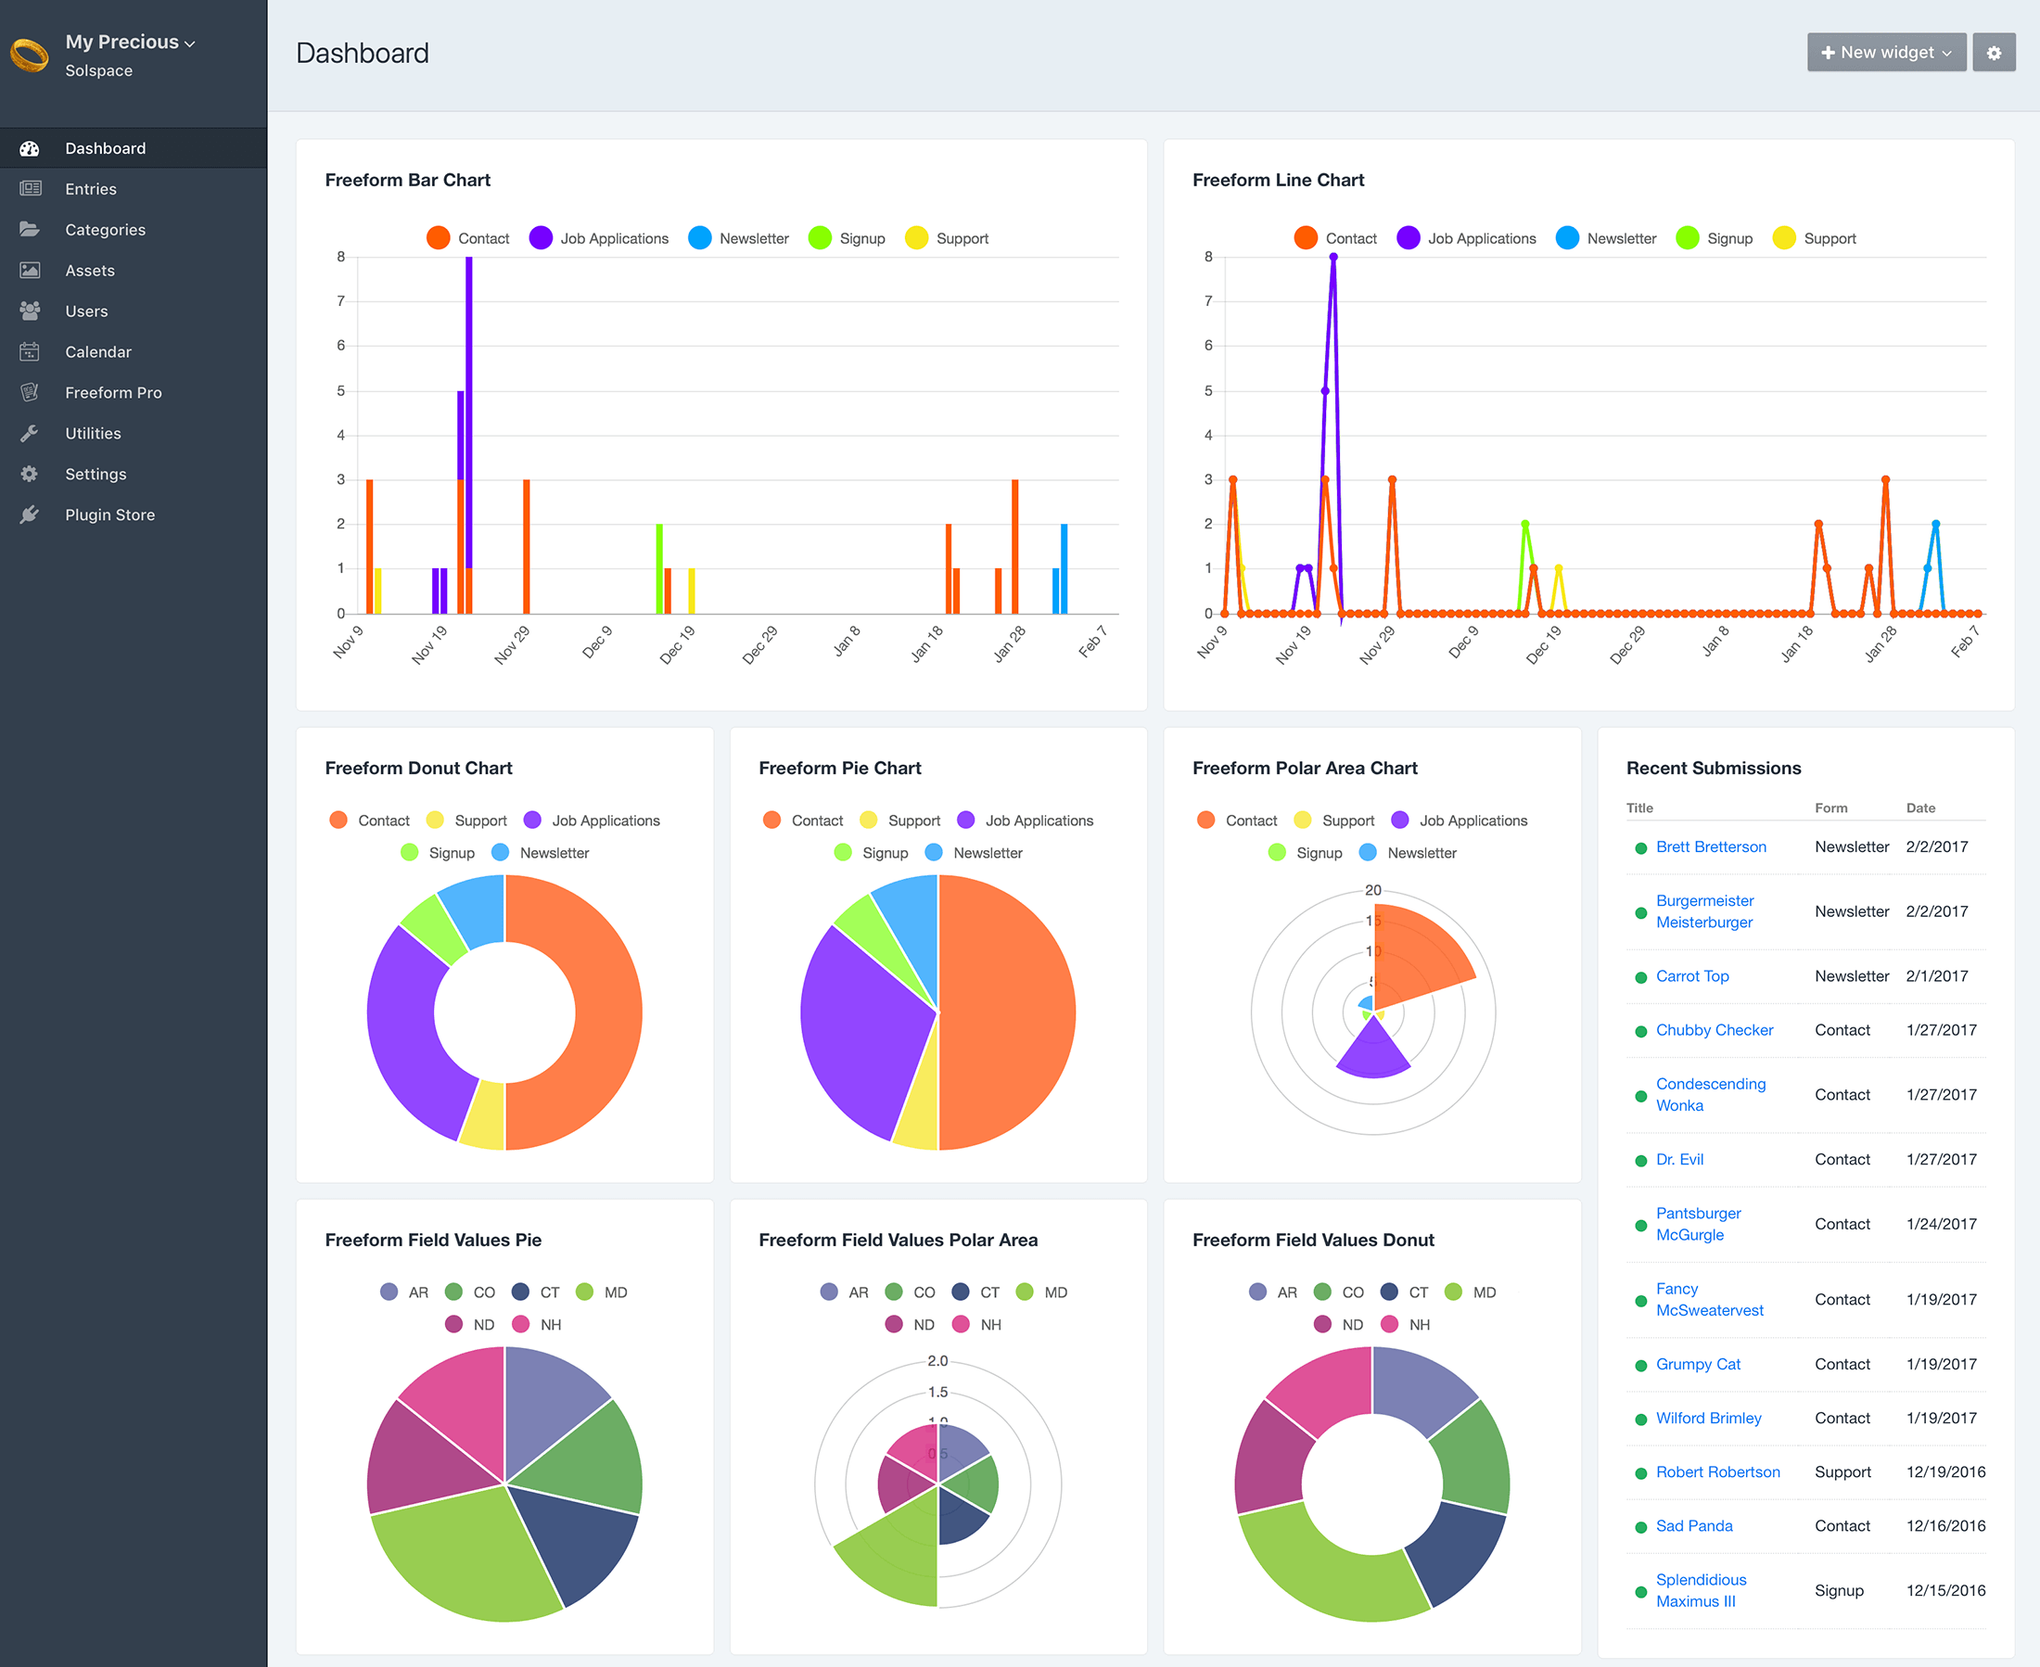2040x1667 pixels.
Task: Select the Dashboard gauge icon in sidebar
Action: [x=29, y=147]
